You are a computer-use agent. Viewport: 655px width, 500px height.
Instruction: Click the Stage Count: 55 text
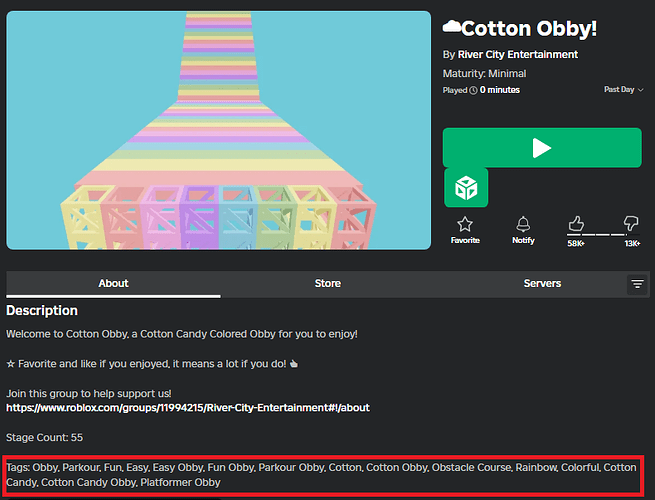pos(44,437)
